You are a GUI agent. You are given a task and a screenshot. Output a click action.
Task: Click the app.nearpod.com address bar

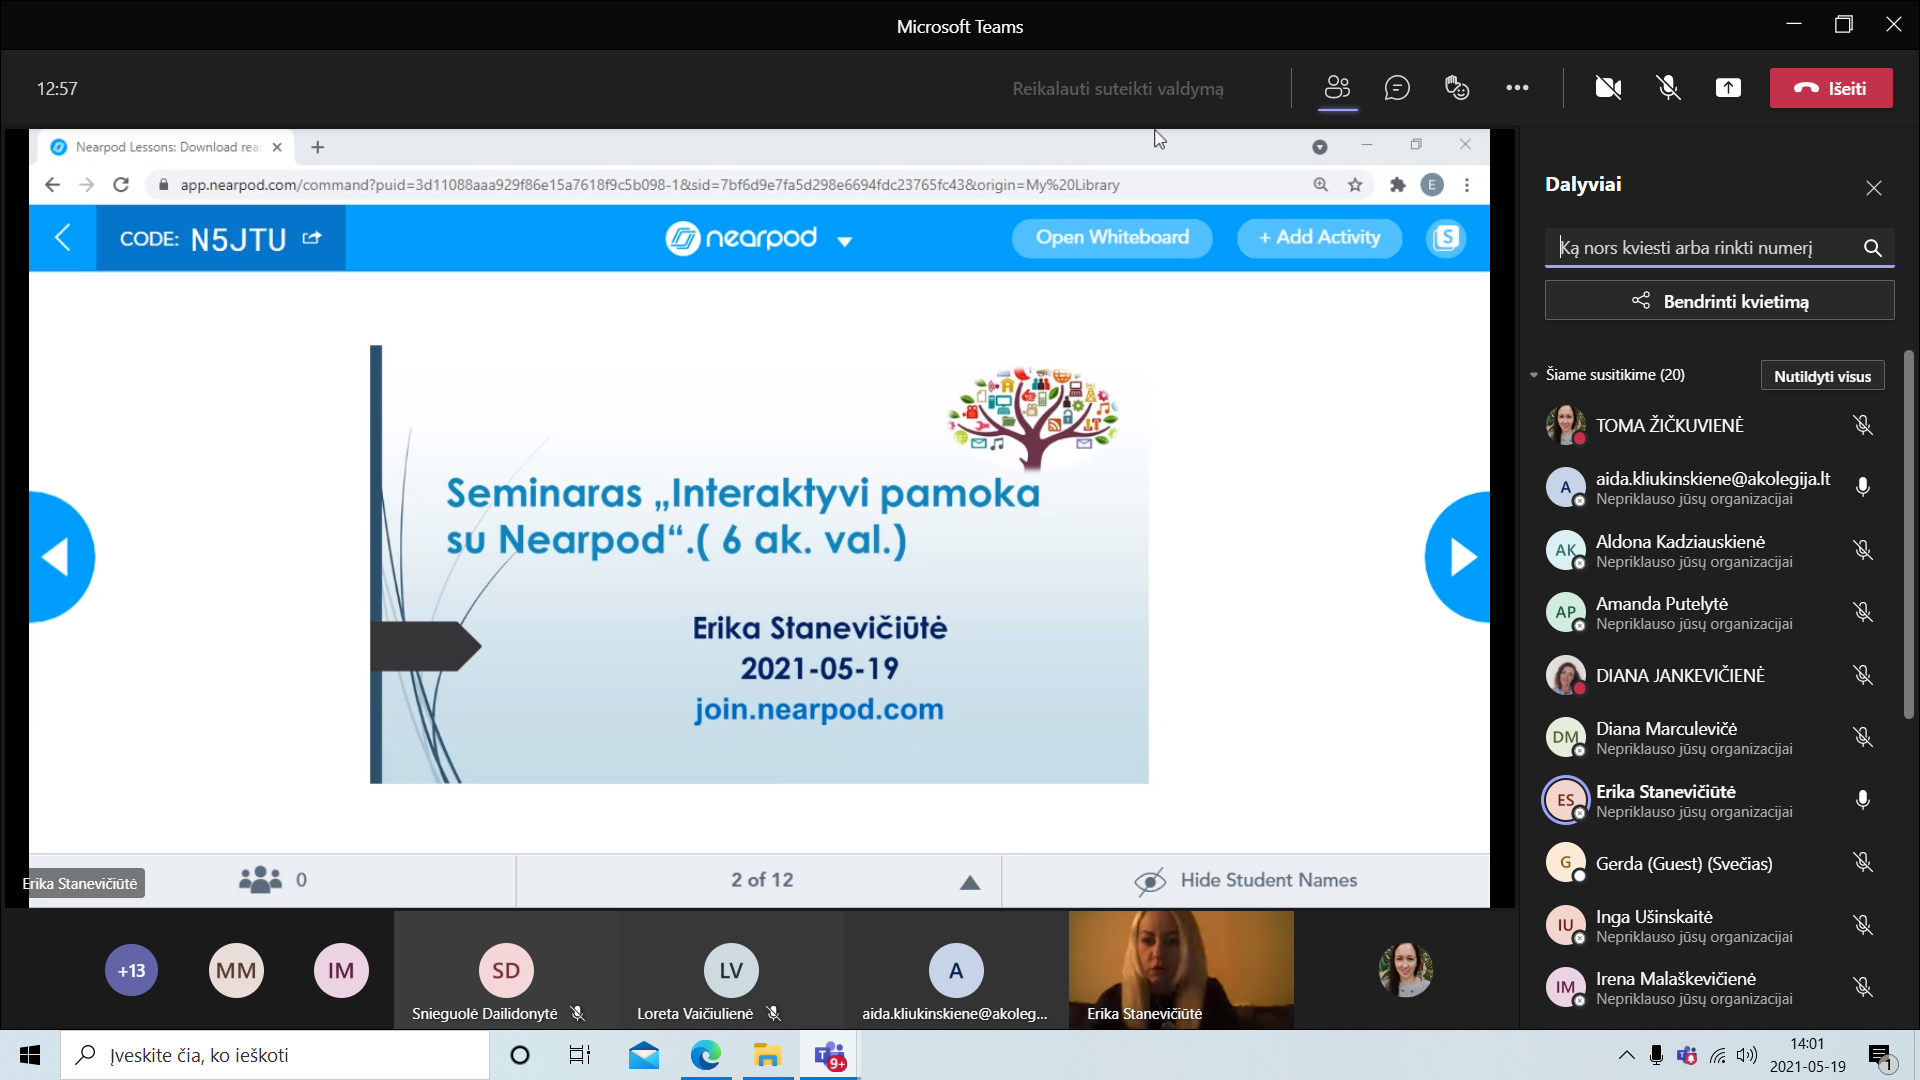[x=650, y=185]
